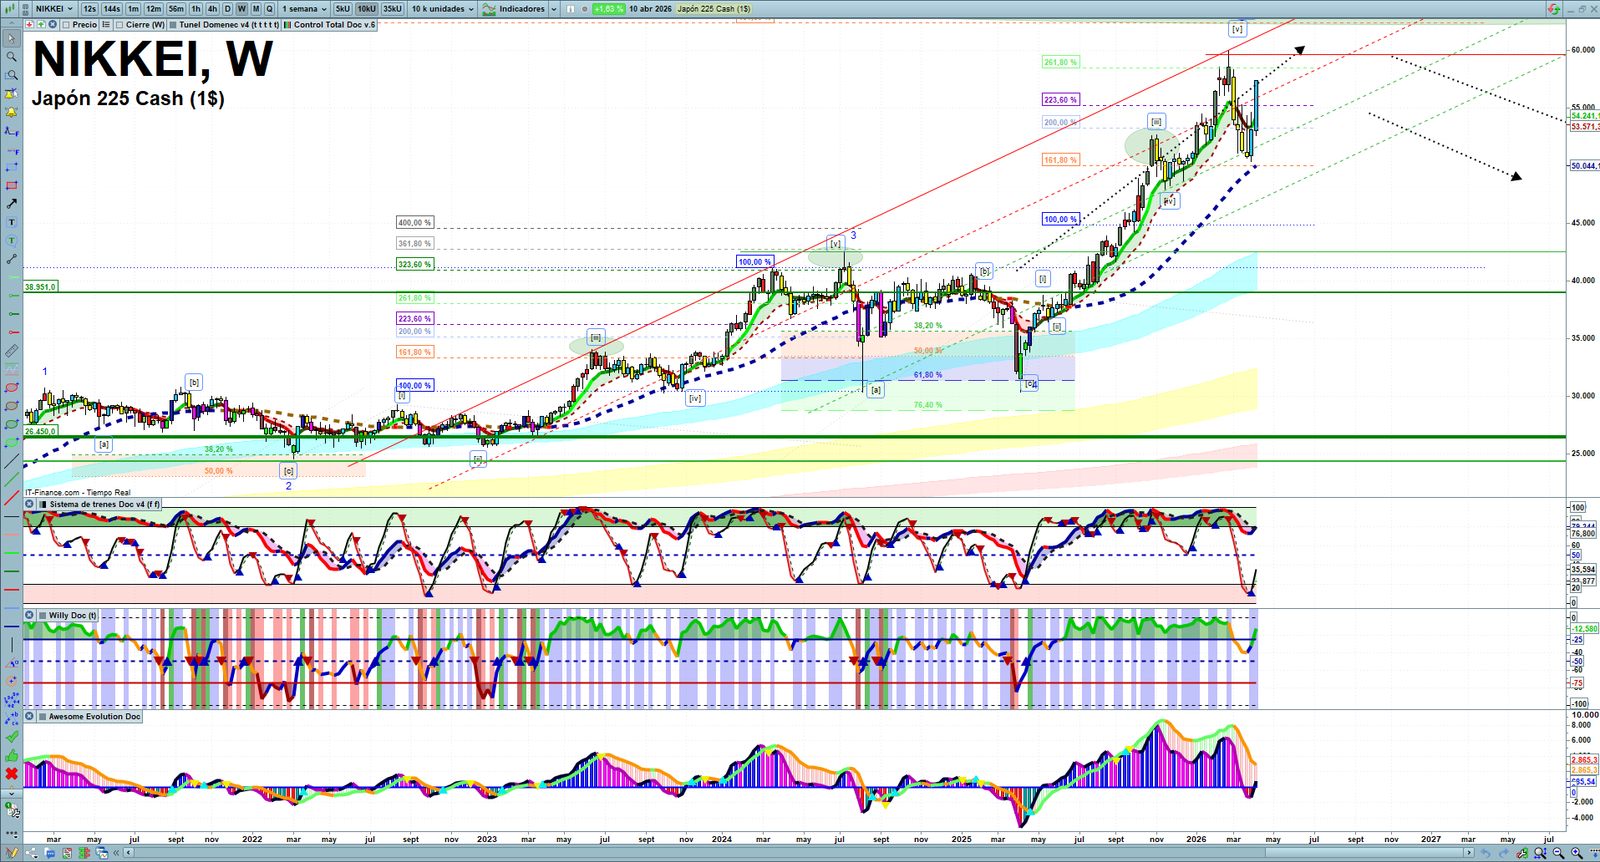Image resolution: width=1600 pixels, height=862 pixels.
Task: Click the green thumbs-up icon in sidebar
Action: pos(11,755)
